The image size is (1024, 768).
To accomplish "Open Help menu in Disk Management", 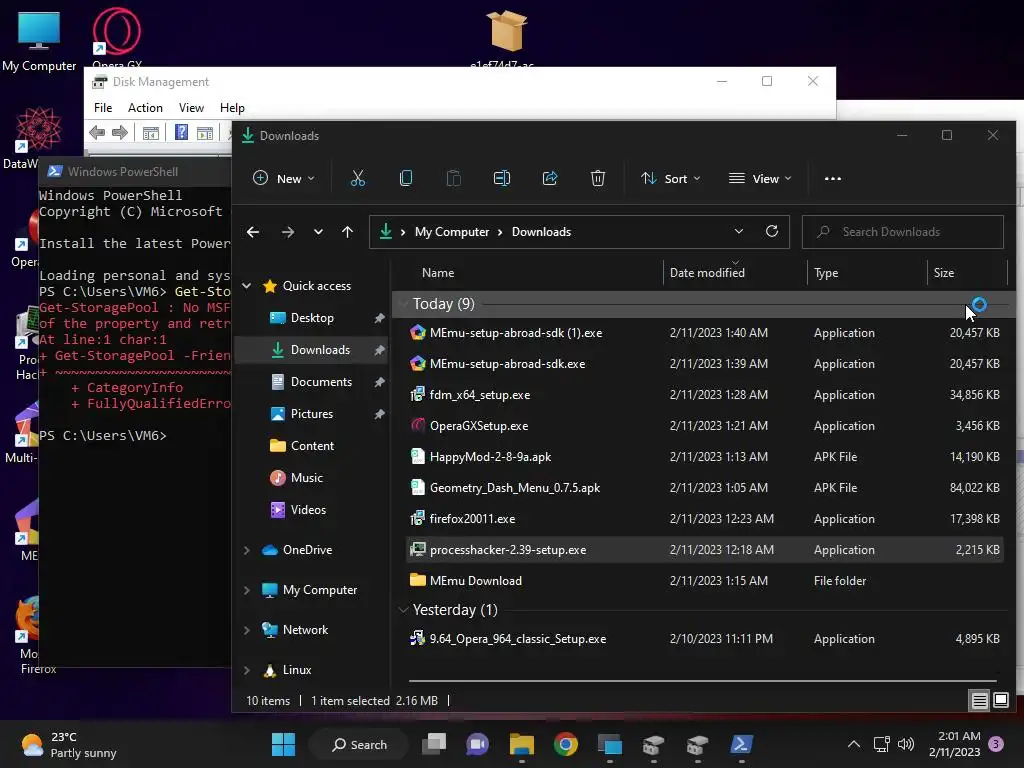I will click(232, 108).
